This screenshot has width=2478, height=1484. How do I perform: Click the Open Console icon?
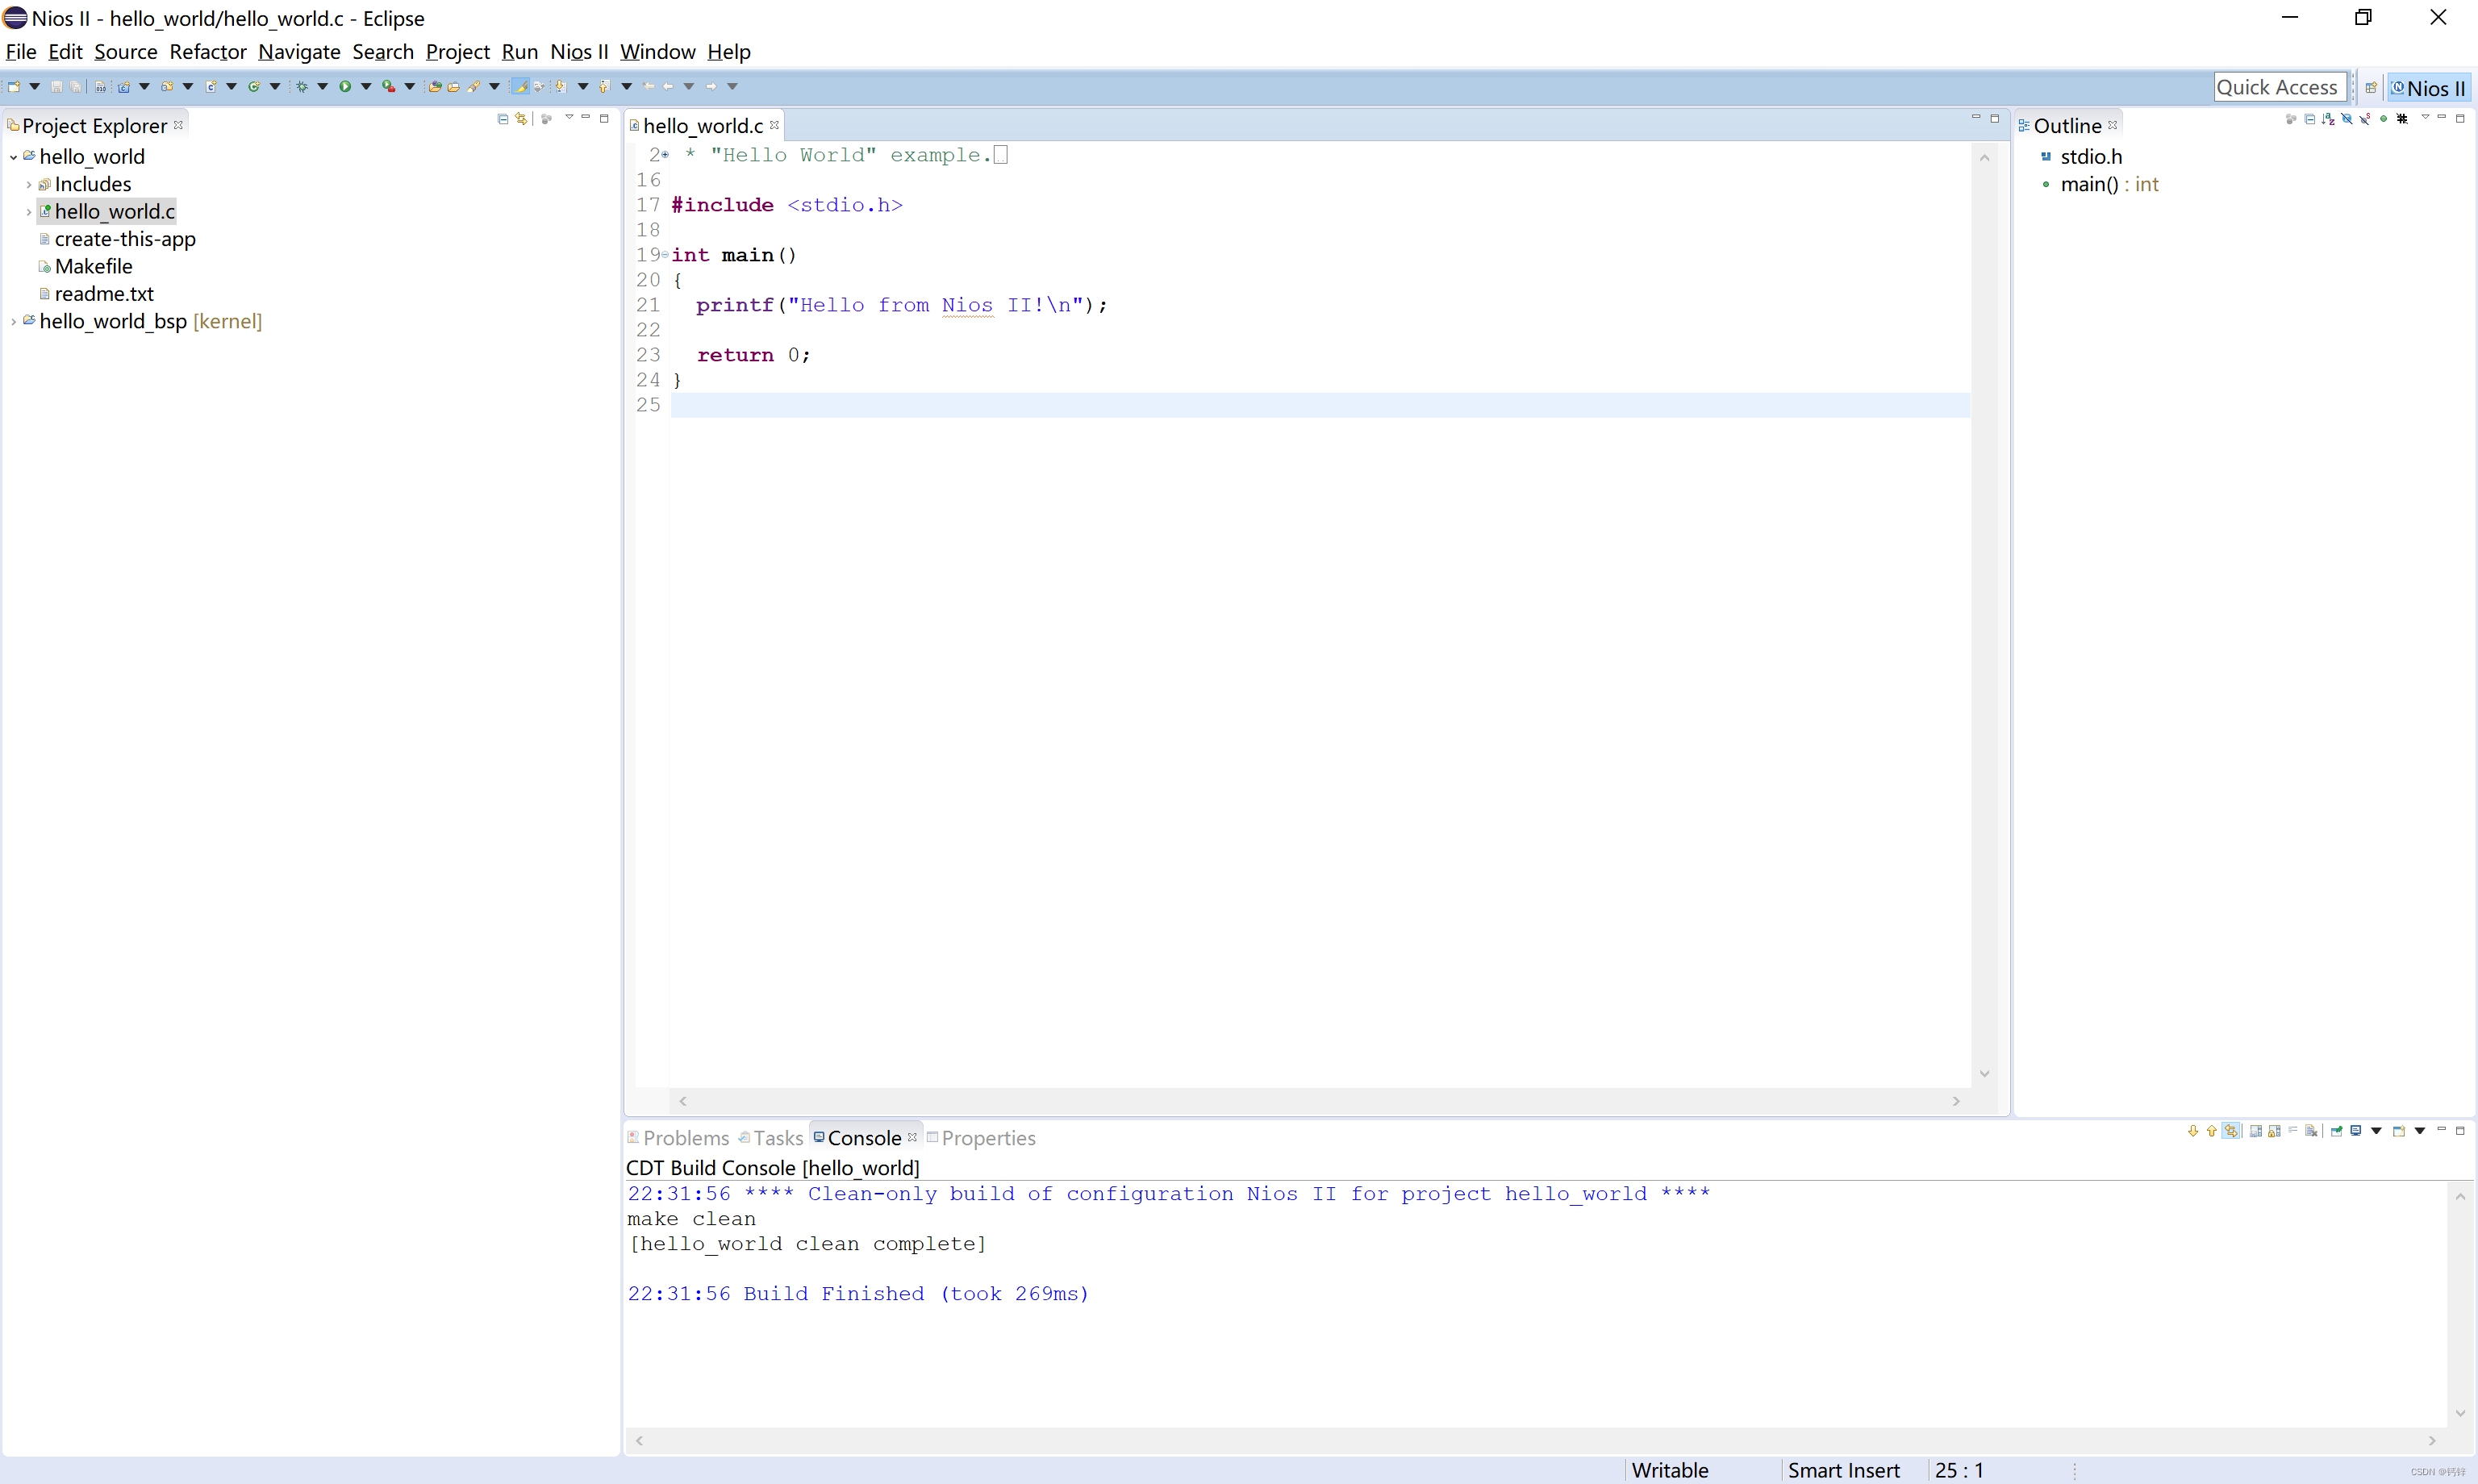tap(2398, 1131)
